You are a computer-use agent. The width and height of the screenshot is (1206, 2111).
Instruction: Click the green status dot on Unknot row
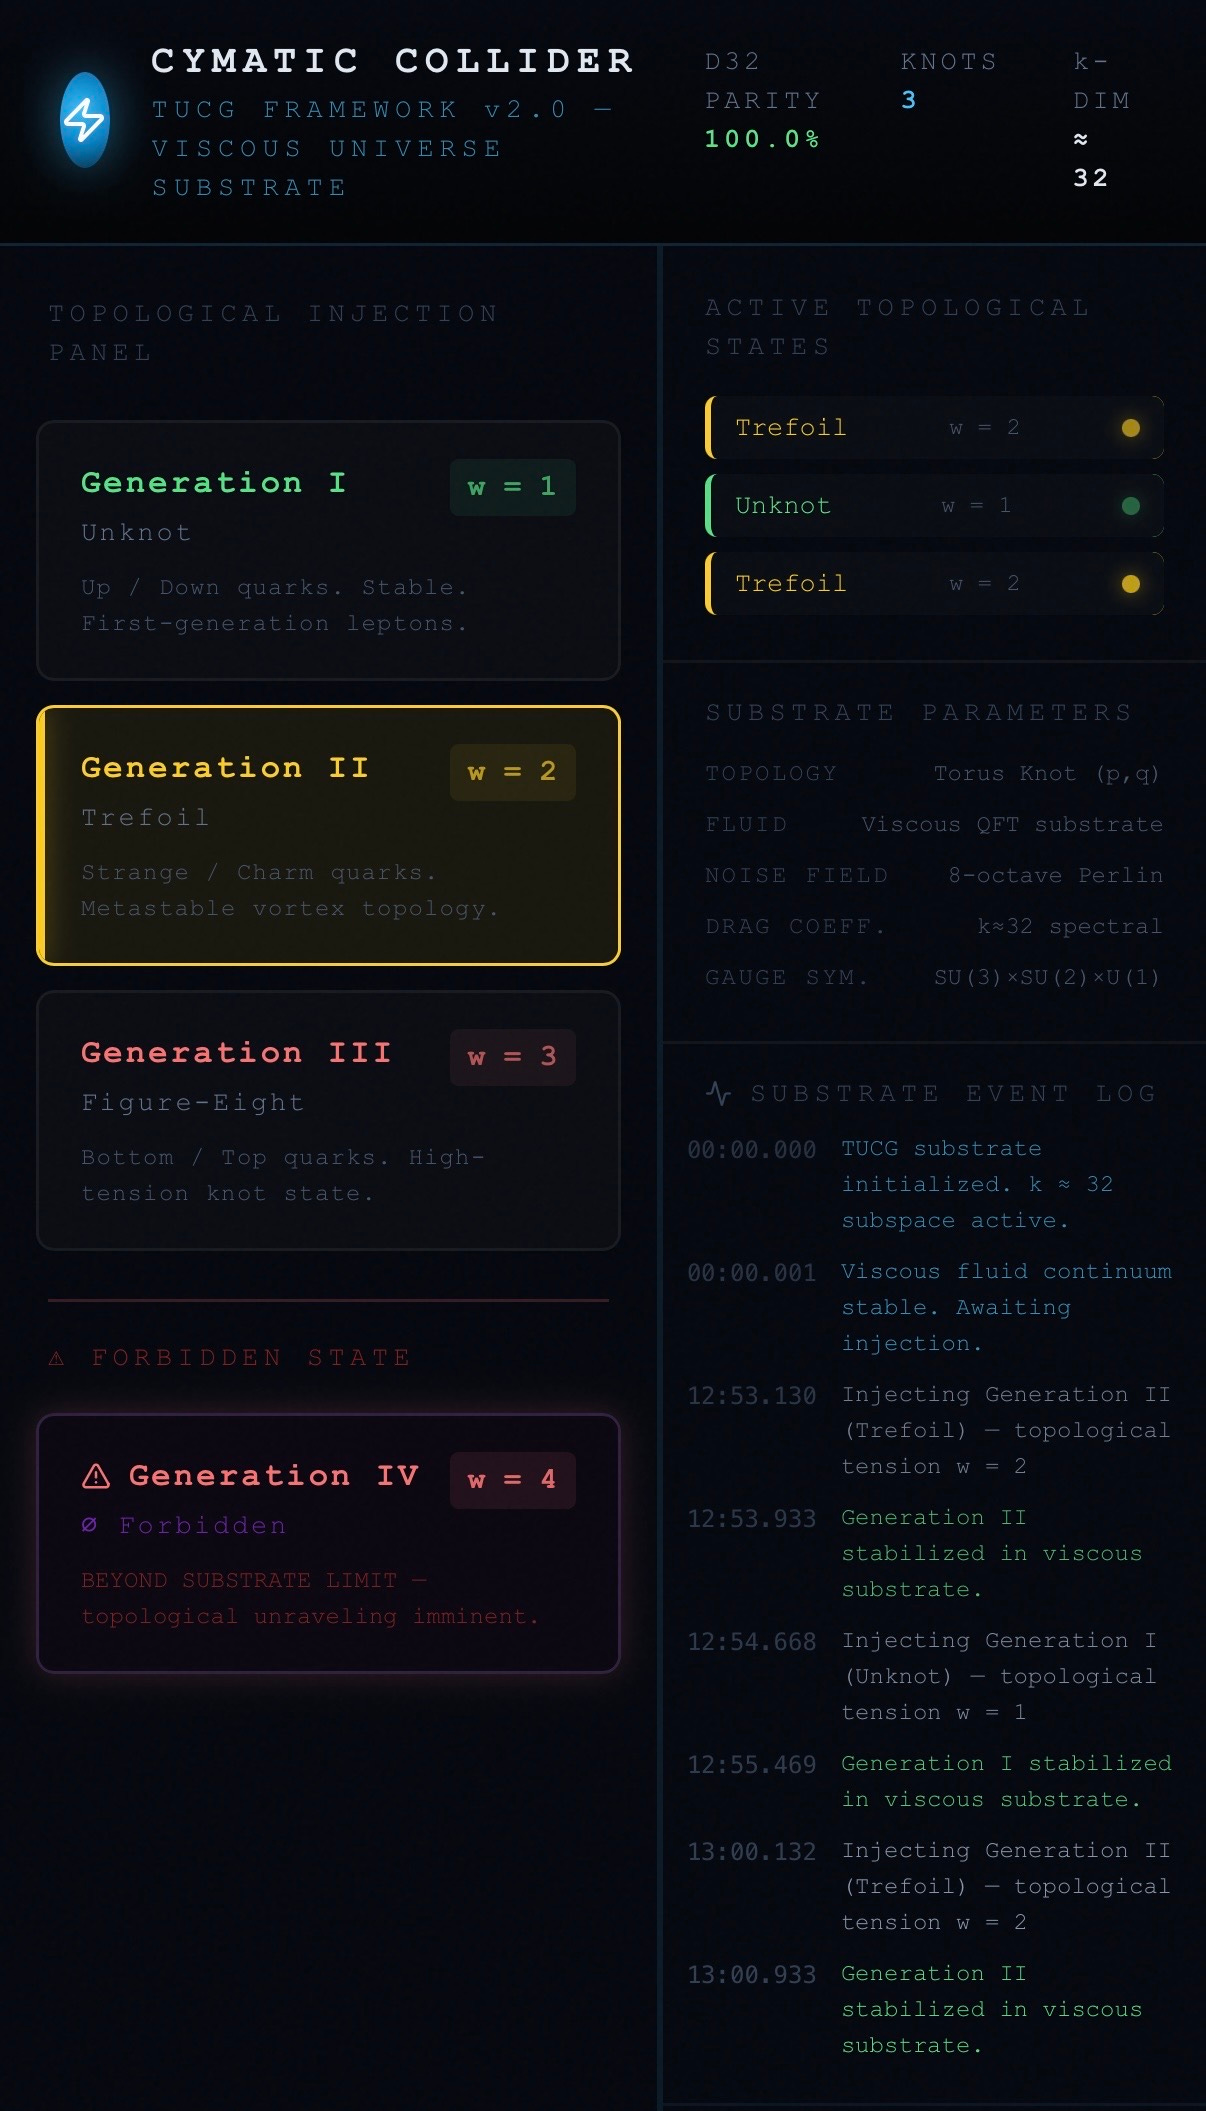click(1131, 506)
